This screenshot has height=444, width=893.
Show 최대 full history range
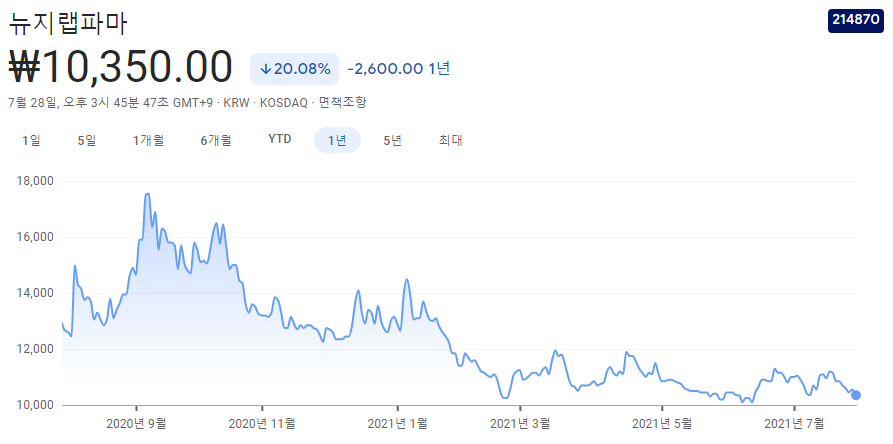pyautogui.click(x=450, y=140)
